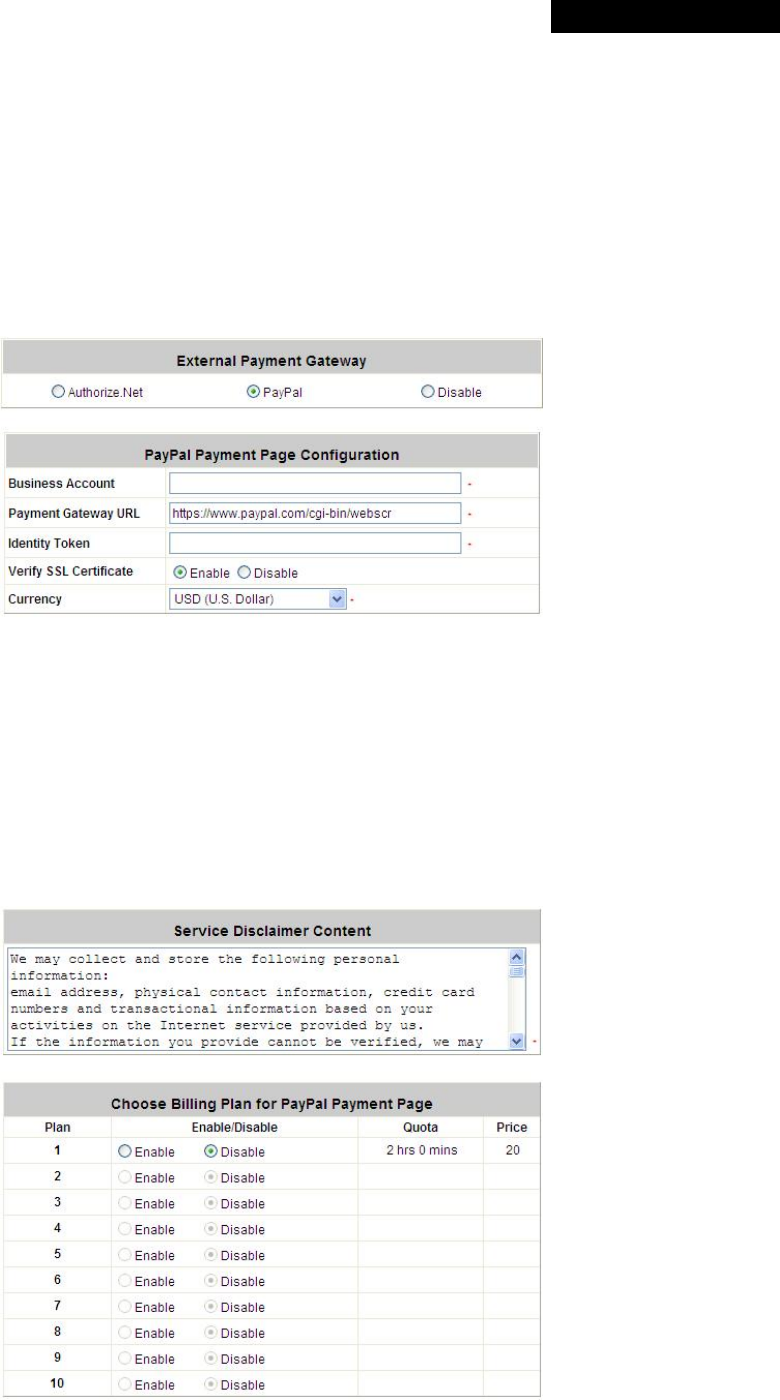Disable billing plan 8

click(211, 1333)
